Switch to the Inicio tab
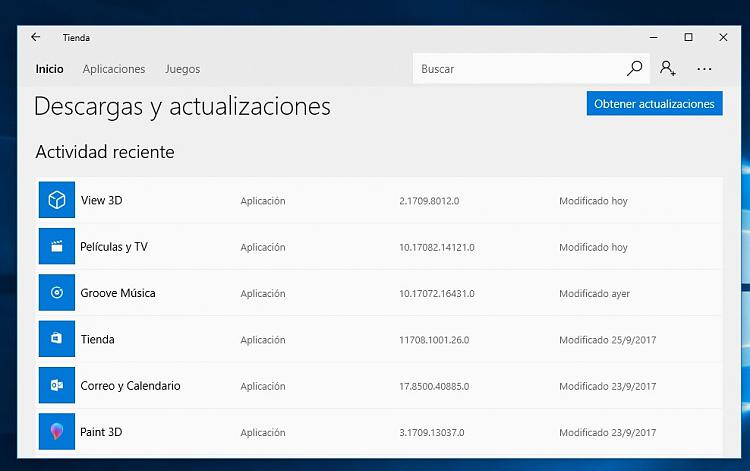This screenshot has height=471, width=750. point(49,69)
